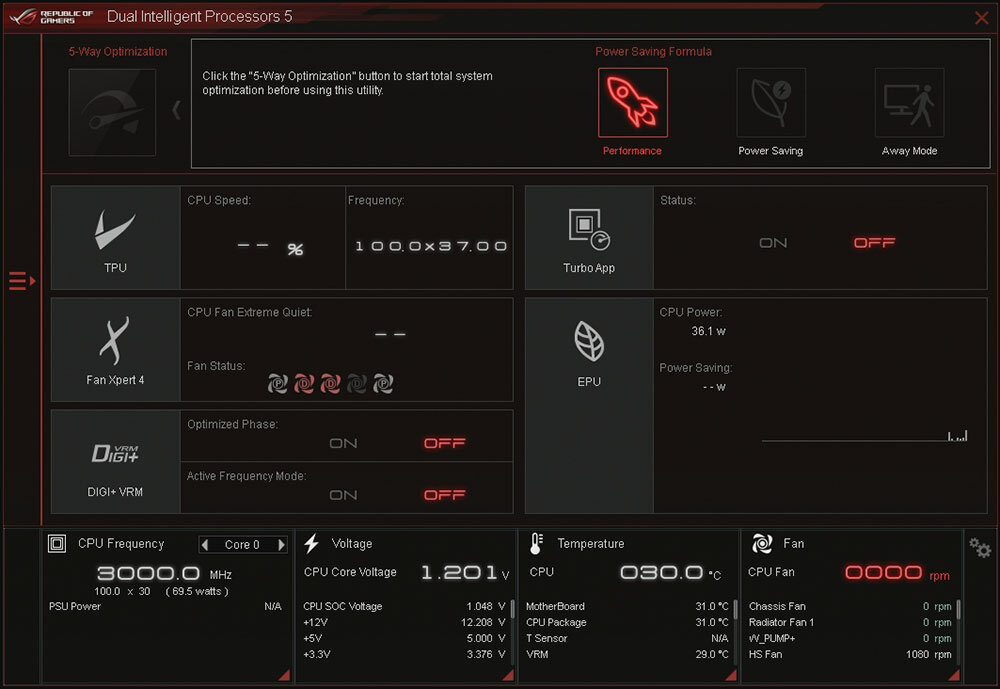Image resolution: width=1000 pixels, height=689 pixels.
Task: Click the 5-Way Optimization heading
Action: pos(118,52)
